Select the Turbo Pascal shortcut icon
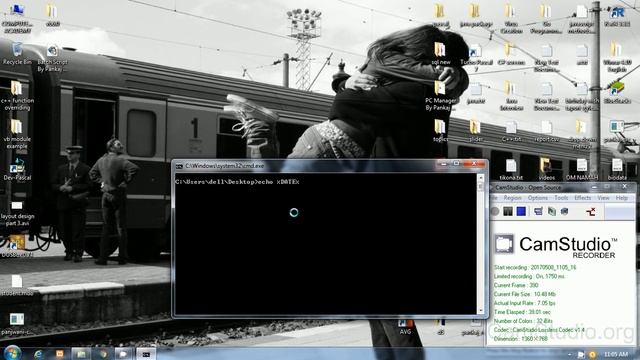Viewport: 640px width, 360px height. coord(476,58)
